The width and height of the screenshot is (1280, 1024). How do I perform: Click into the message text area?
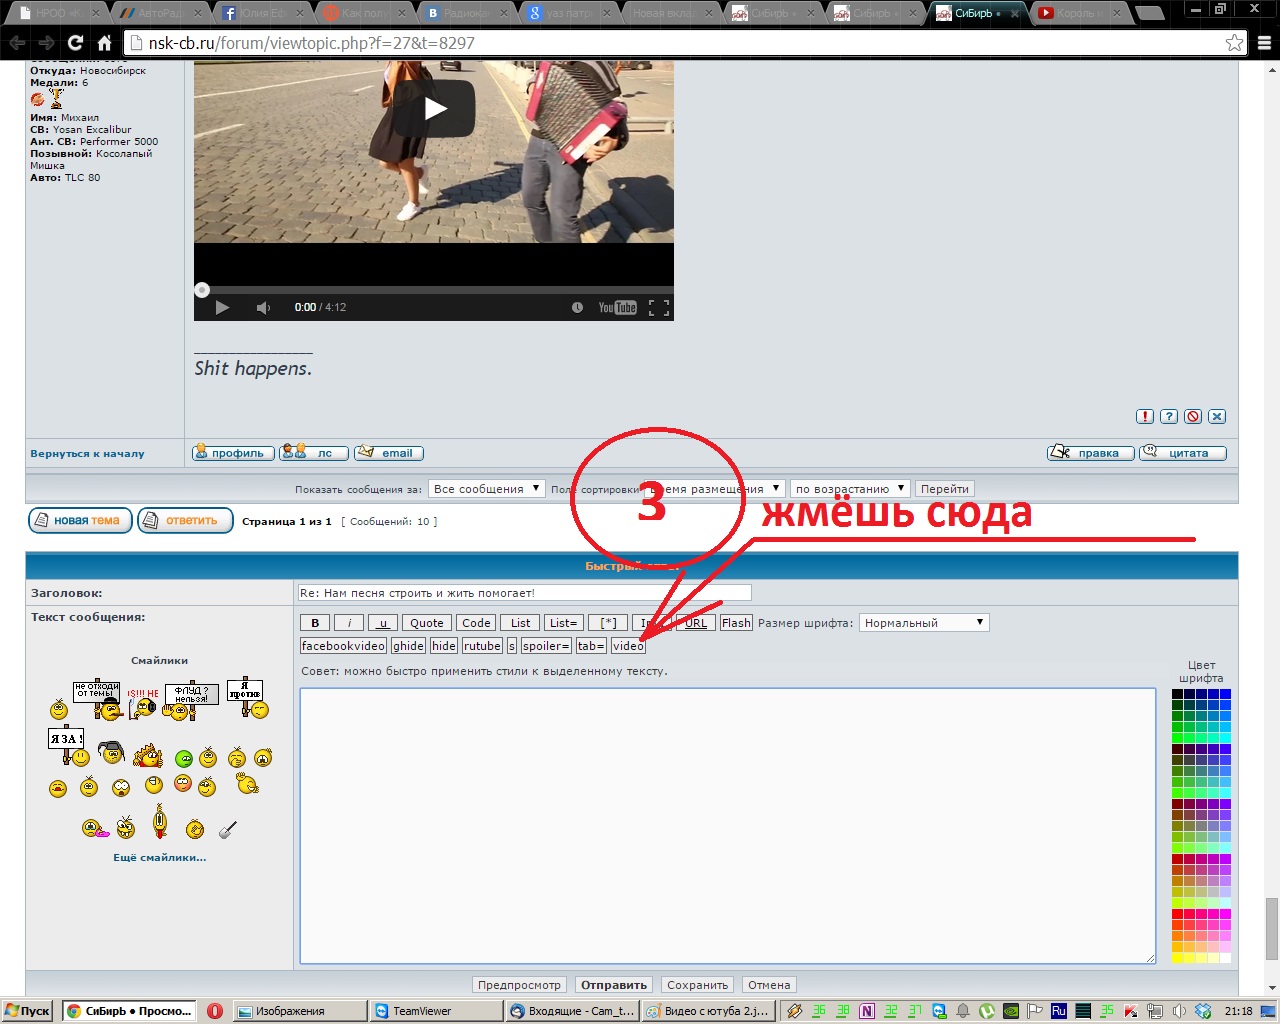coord(727,825)
